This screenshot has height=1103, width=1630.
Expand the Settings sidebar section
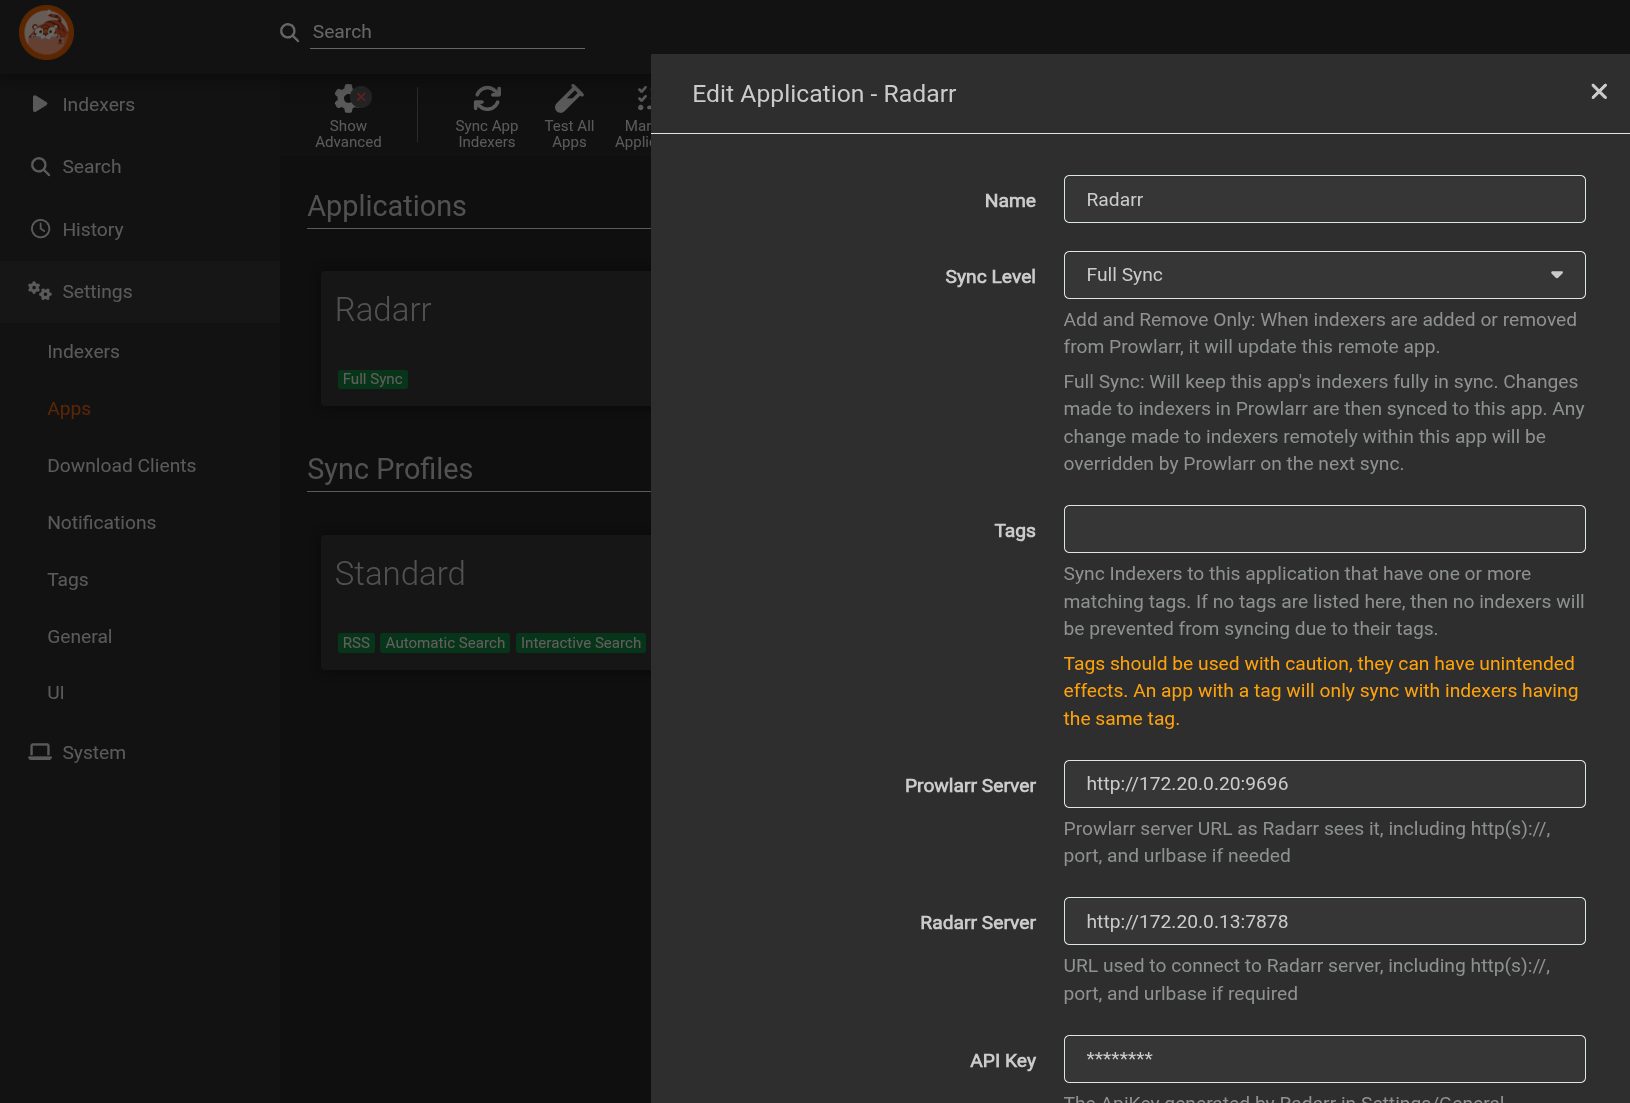(x=97, y=292)
